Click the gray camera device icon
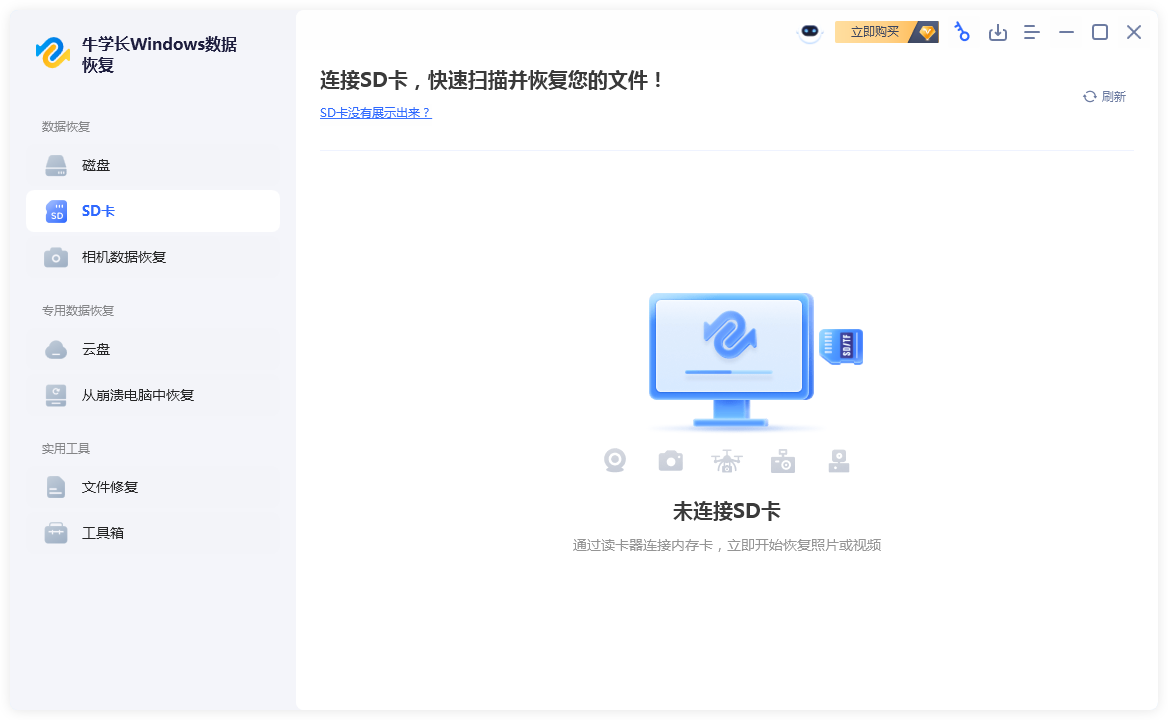The image size is (1169, 721). click(670, 461)
